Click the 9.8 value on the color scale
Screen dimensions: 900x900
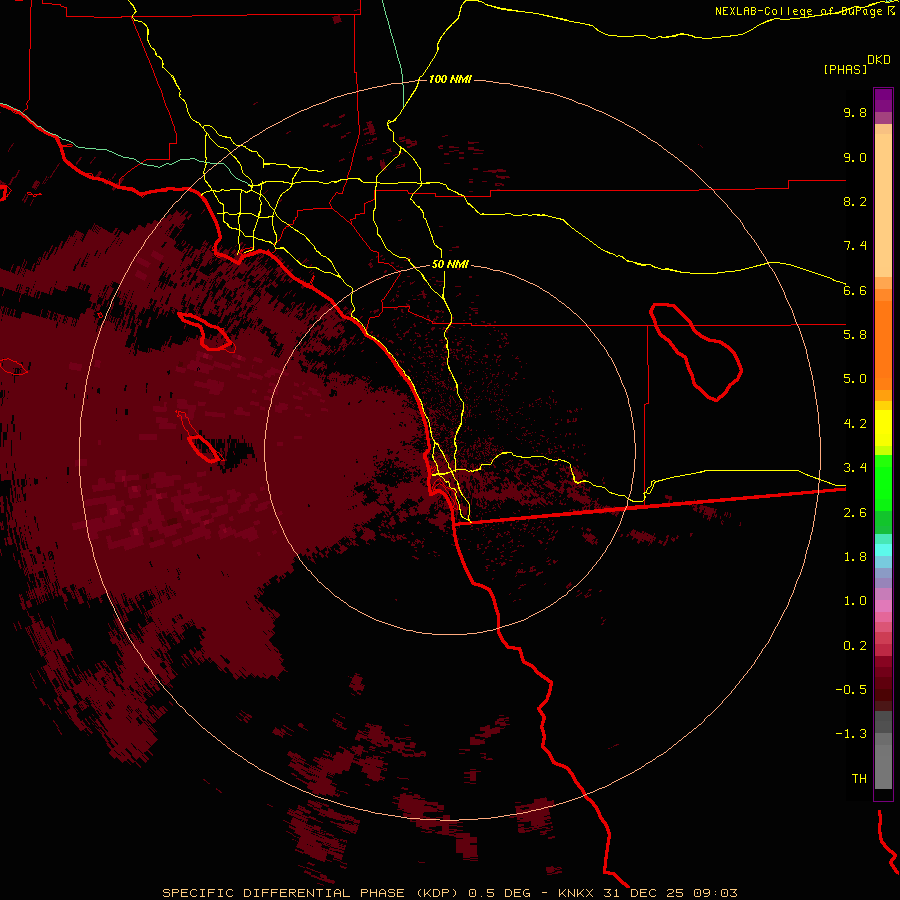click(855, 112)
